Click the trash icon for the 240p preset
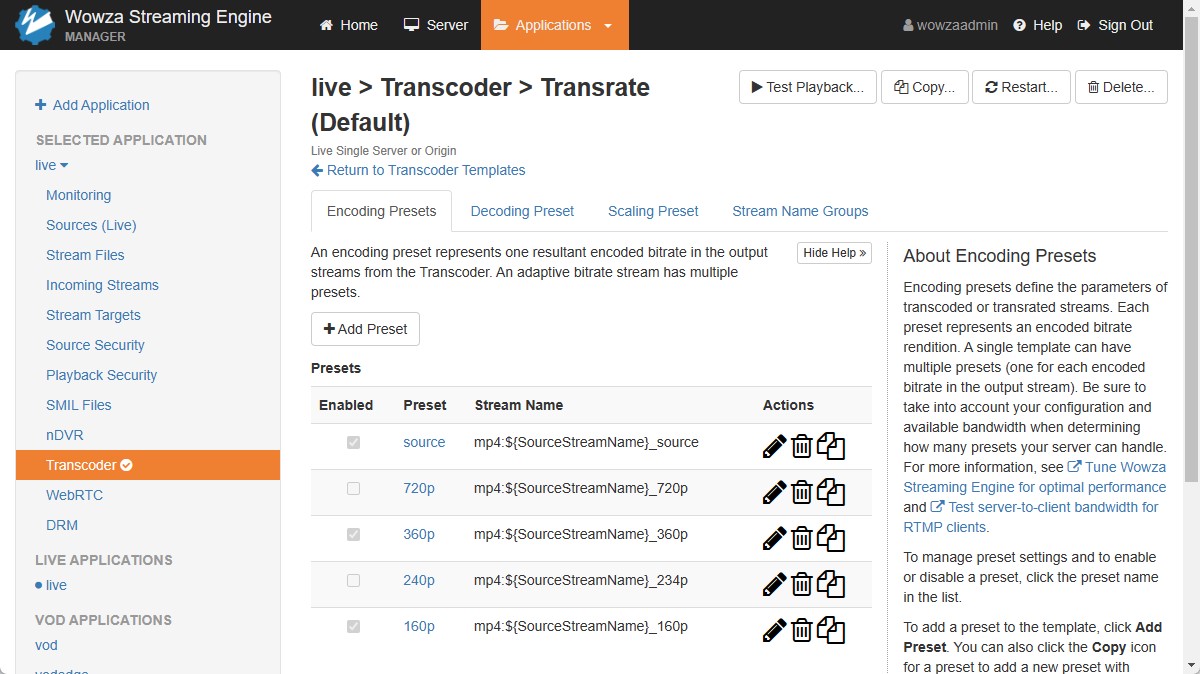 click(801, 584)
